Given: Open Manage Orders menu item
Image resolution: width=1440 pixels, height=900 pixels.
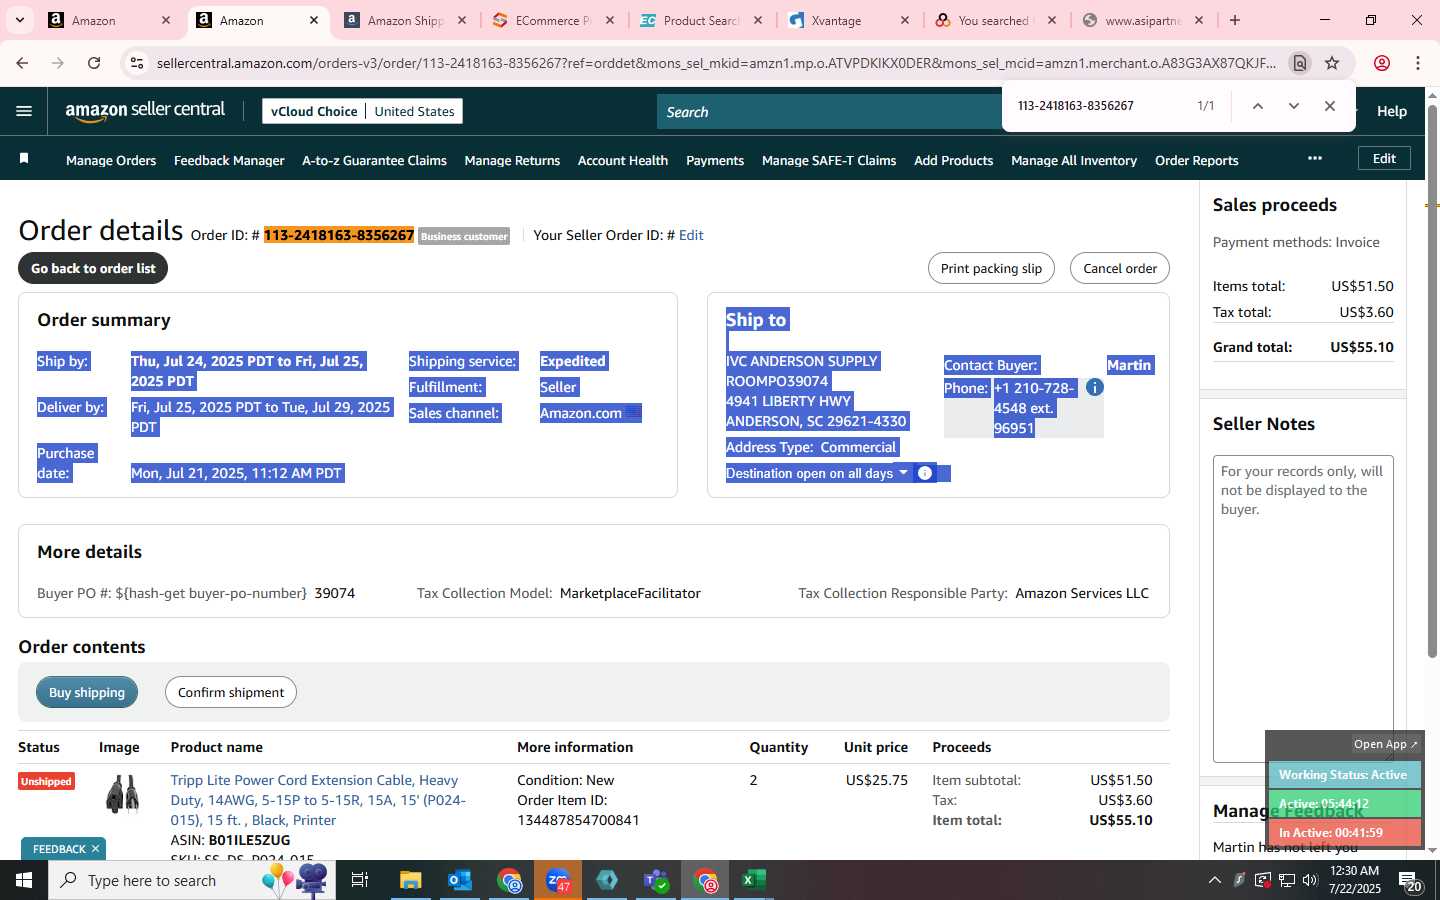Looking at the screenshot, I should point(111,160).
